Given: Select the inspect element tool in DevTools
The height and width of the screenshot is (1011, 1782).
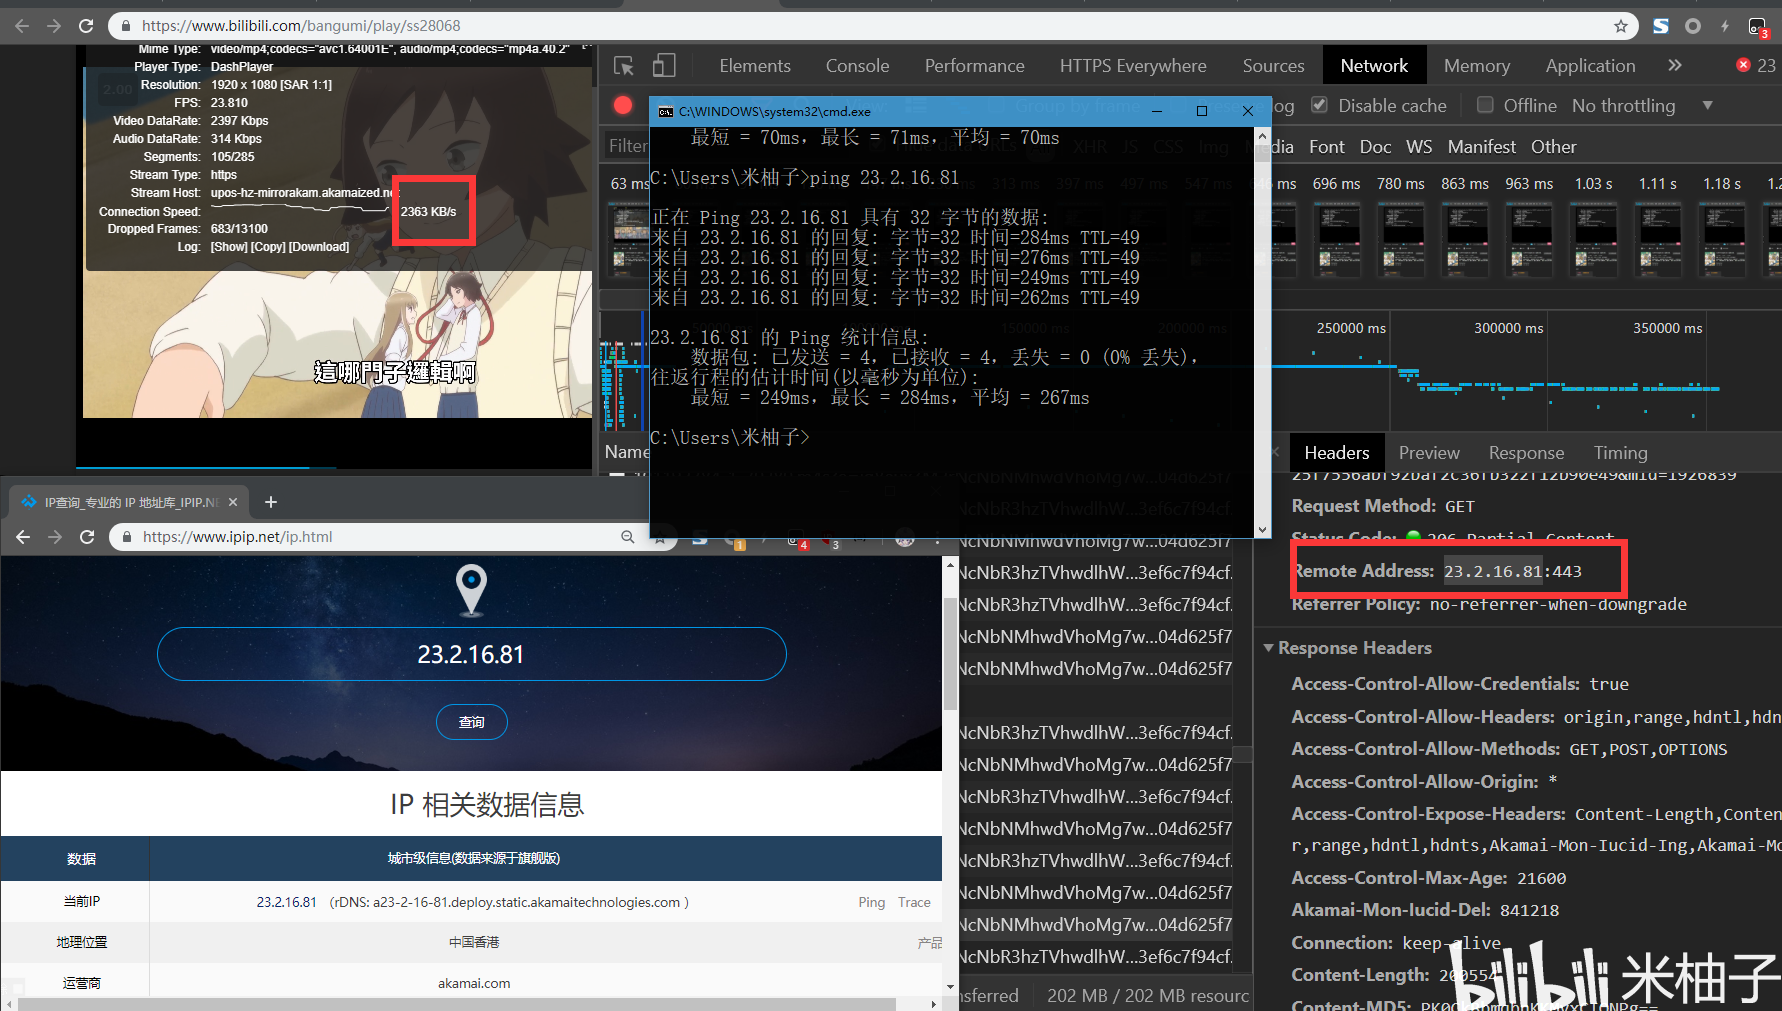Looking at the screenshot, I should (623, 65).
